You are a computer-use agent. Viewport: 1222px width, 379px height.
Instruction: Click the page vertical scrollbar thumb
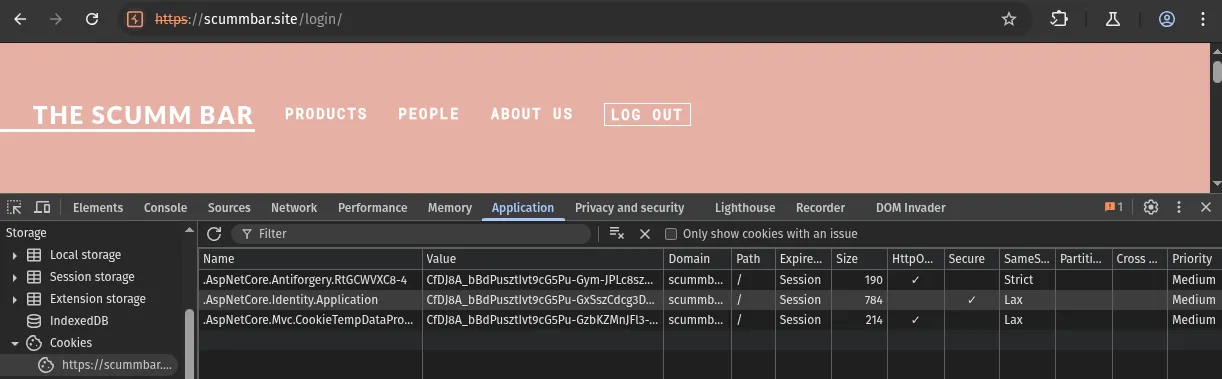click(1216, 71)
